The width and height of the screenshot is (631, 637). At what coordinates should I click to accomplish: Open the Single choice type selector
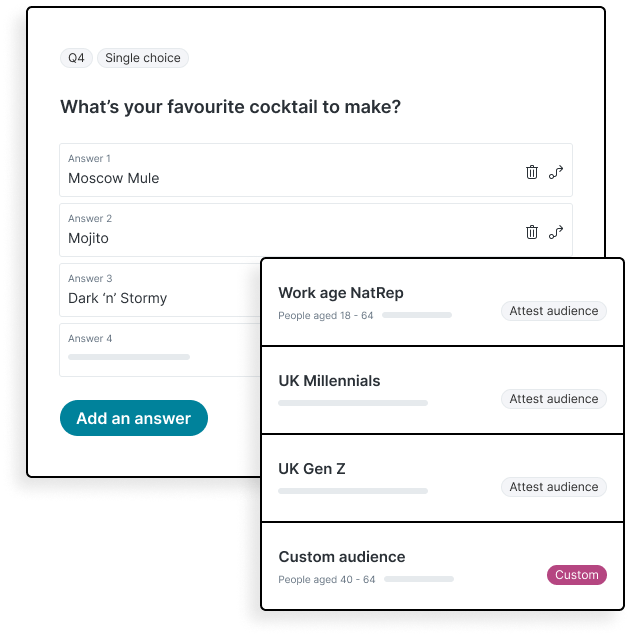143,58
